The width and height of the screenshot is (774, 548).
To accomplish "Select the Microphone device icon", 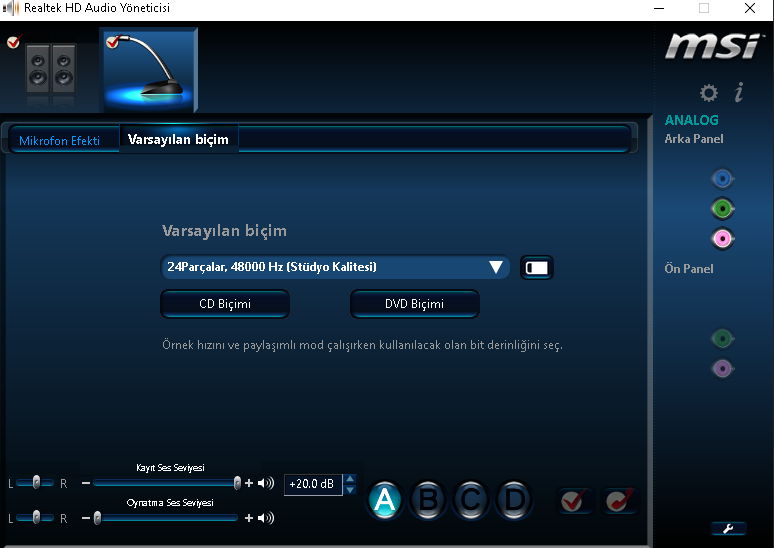I will (149, 70).
